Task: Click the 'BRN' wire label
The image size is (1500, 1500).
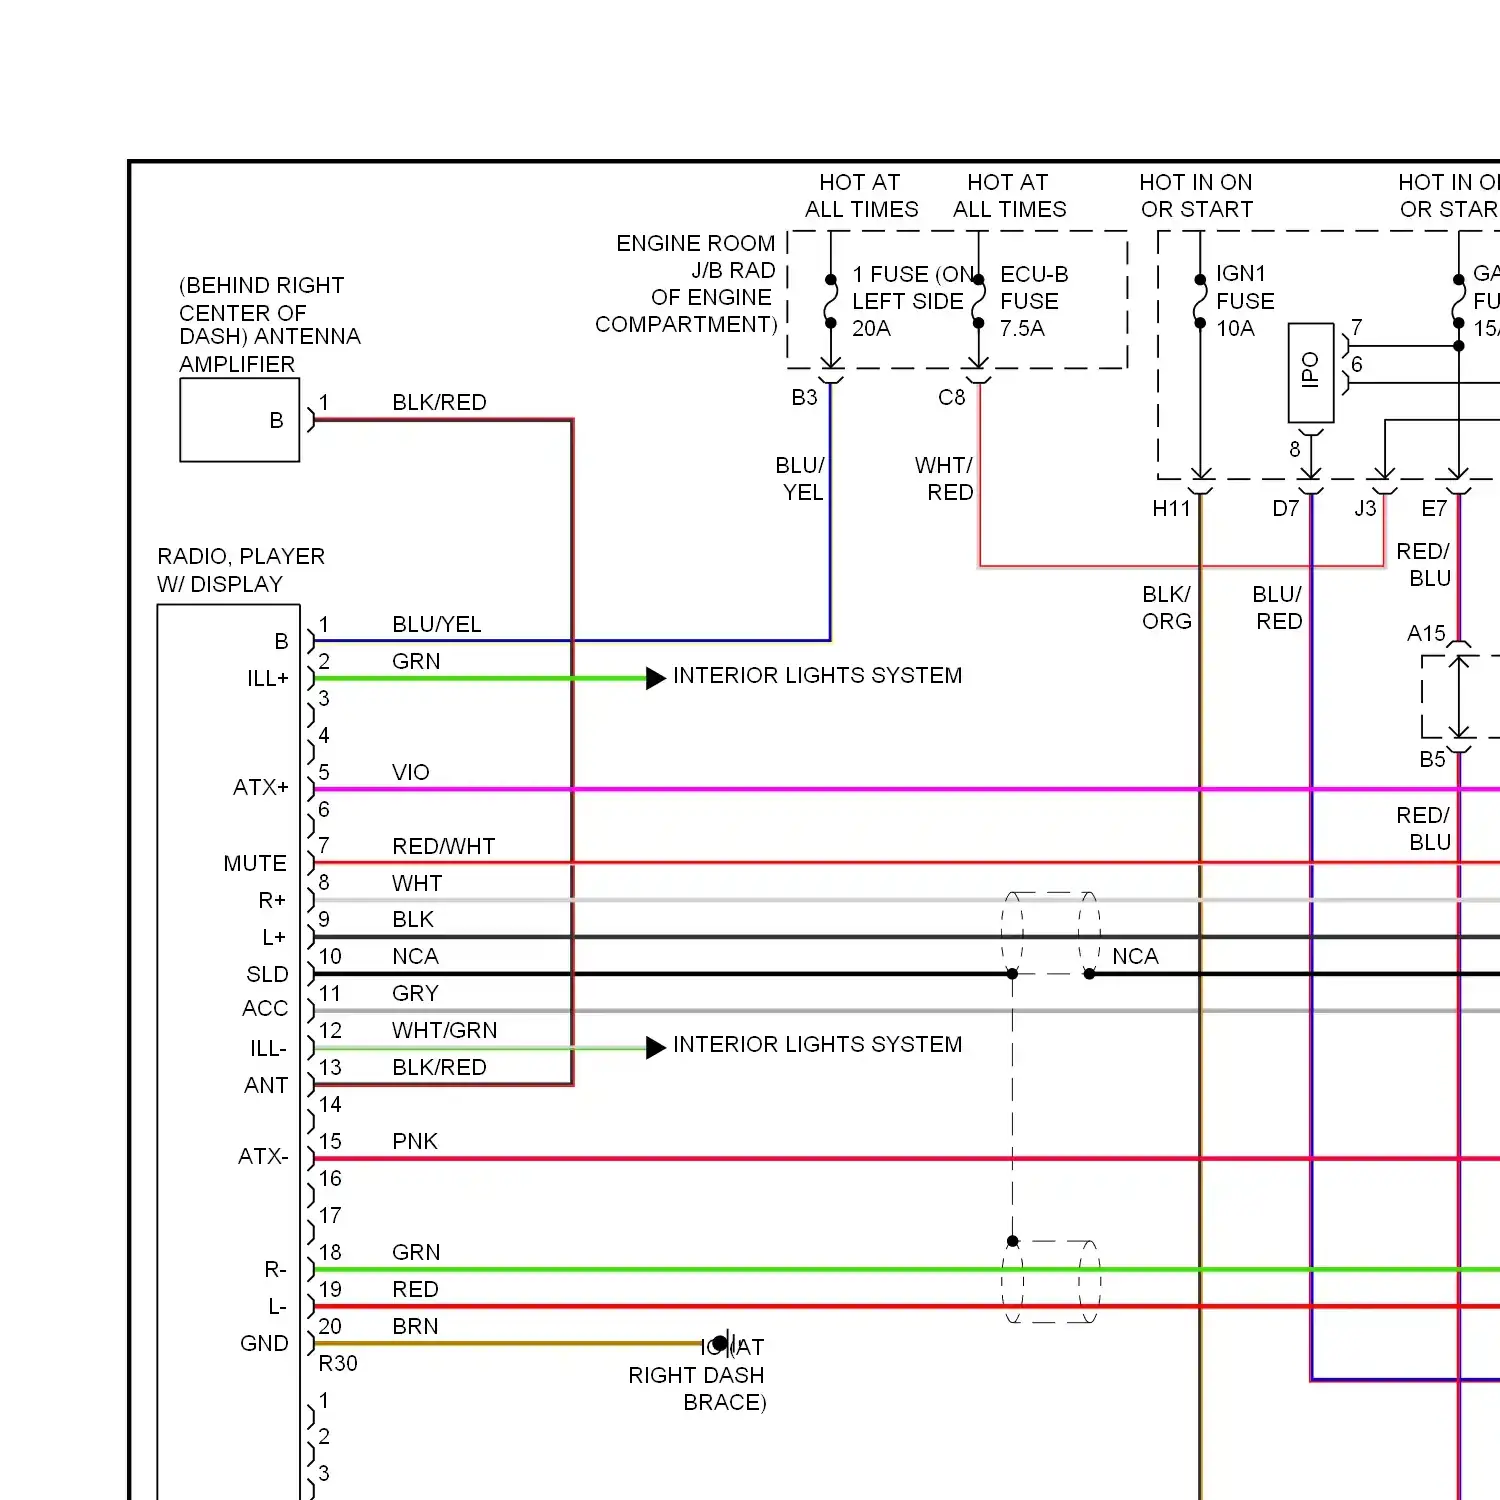Action: point(415,1326)
